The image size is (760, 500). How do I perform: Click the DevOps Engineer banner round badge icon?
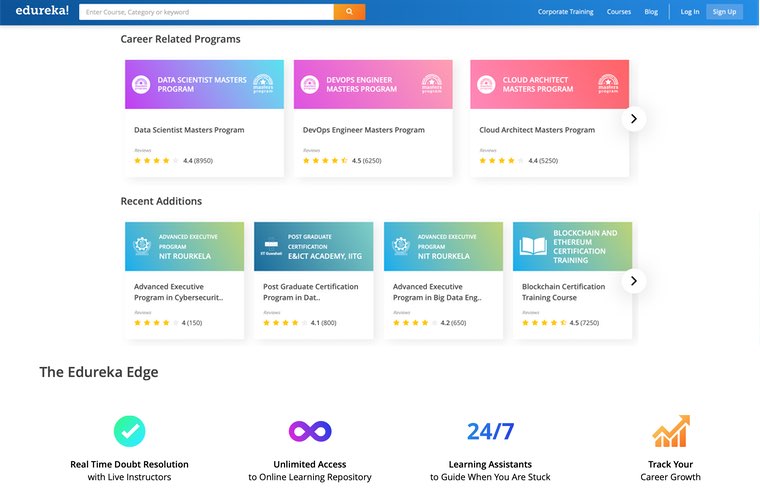pos(310,84)
